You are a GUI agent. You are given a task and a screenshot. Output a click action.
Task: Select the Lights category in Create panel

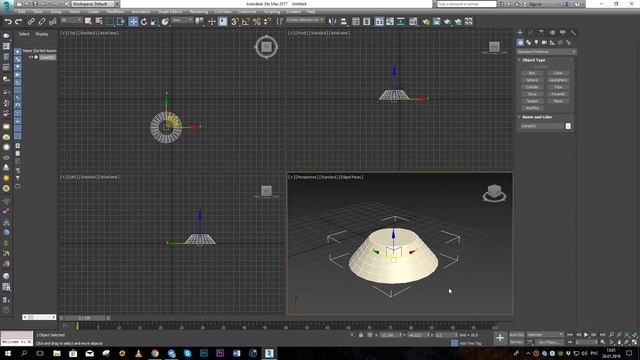click(x=536, y=42)
